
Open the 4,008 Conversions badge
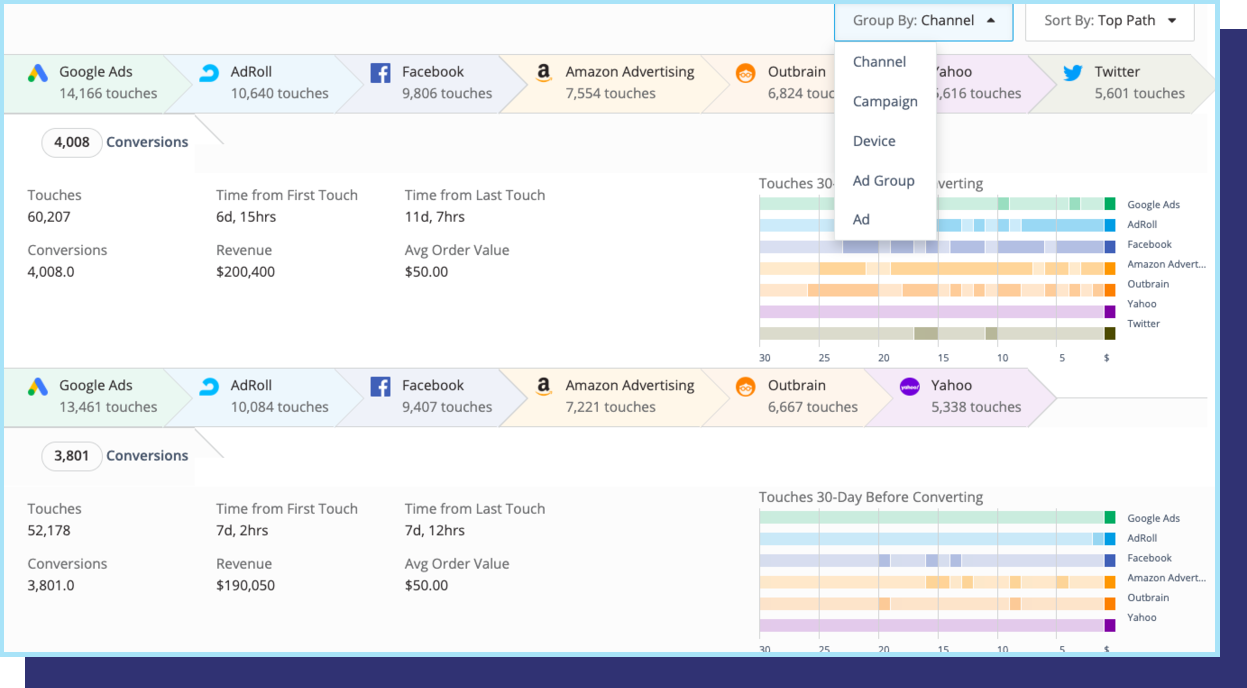(x=72, y=142)
